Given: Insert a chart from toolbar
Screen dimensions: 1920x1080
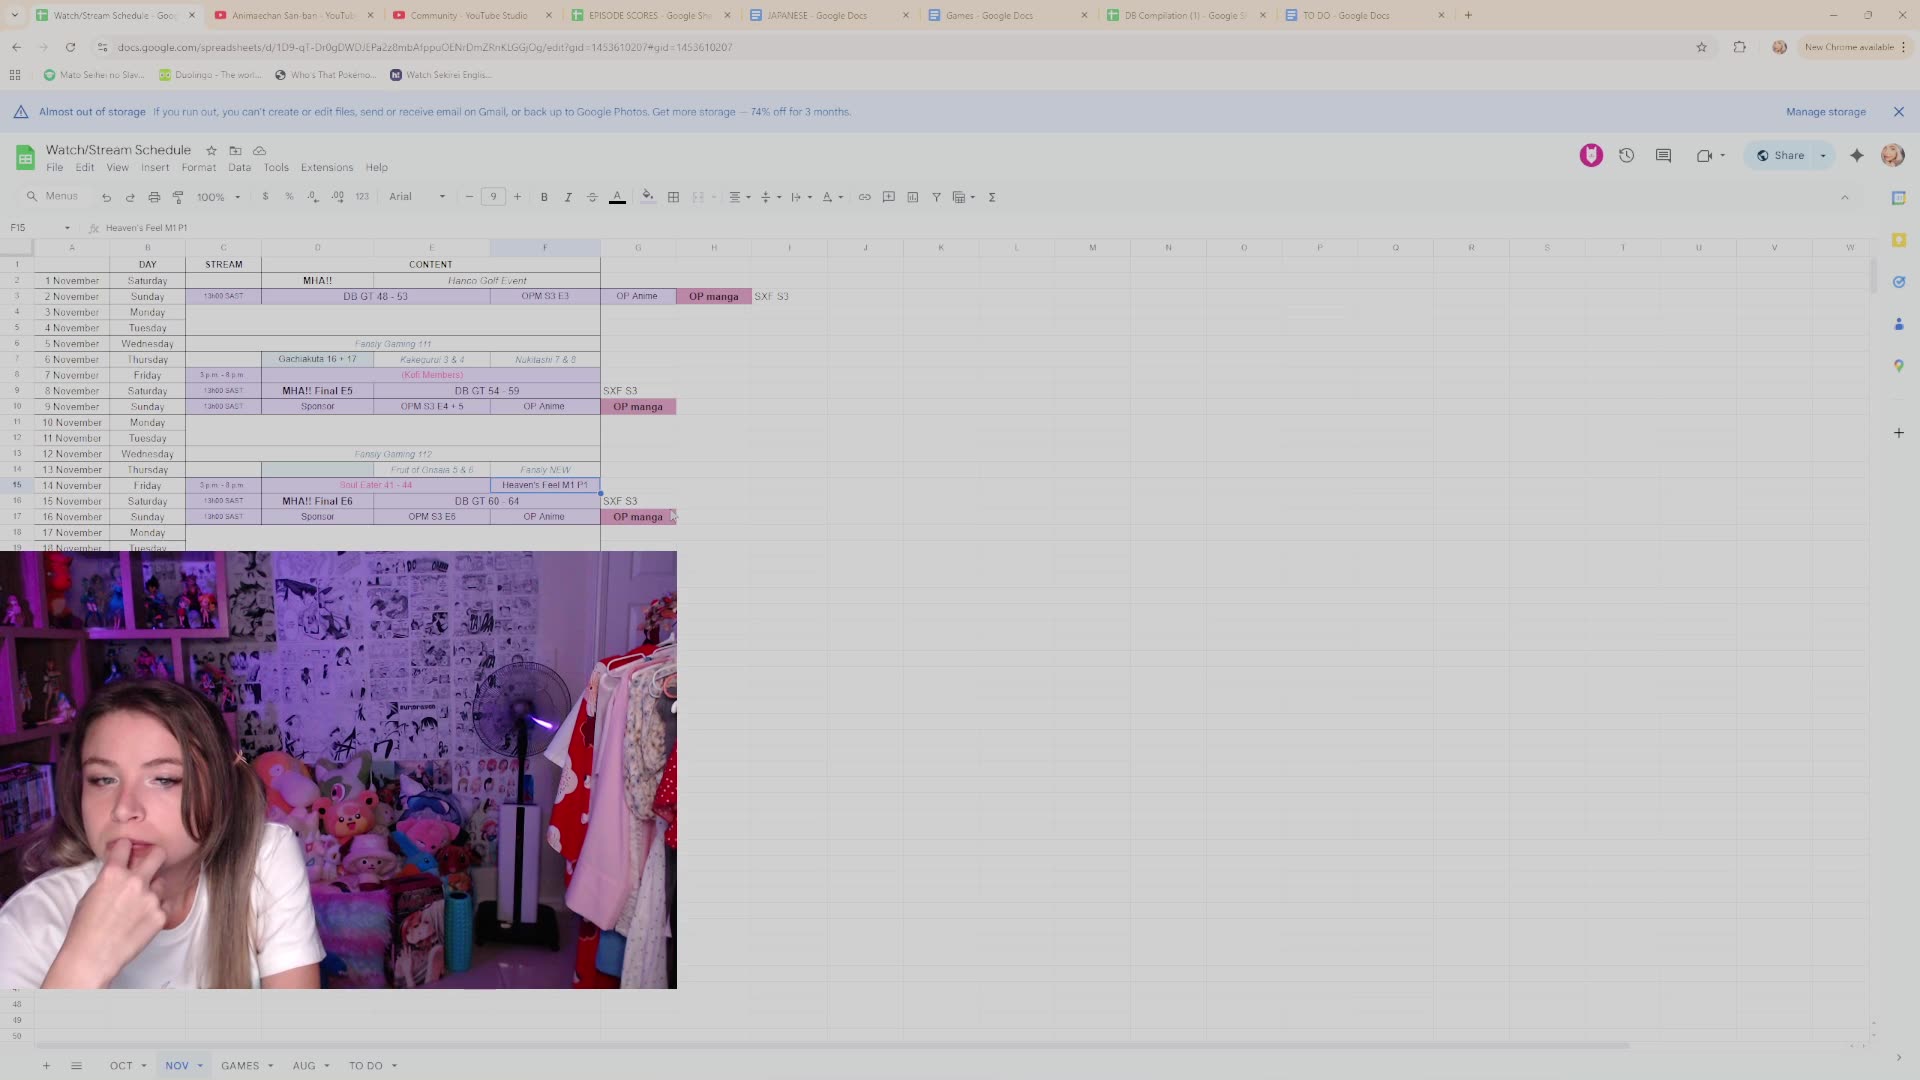Looking at the screenshot, I should 912,197.
